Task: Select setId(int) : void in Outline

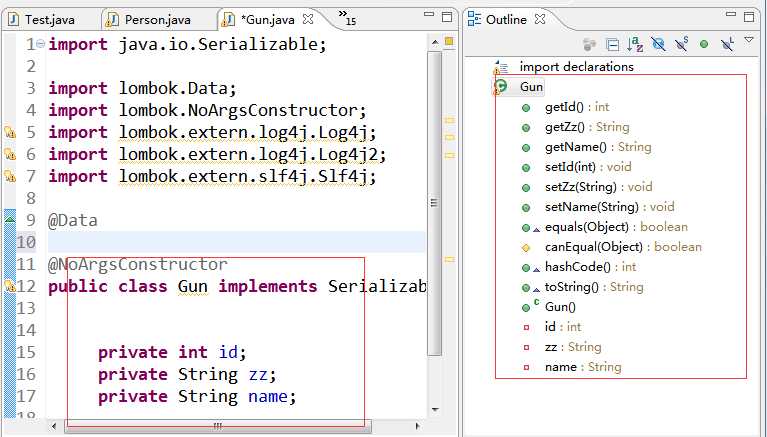Action: [x=588, y=167]
